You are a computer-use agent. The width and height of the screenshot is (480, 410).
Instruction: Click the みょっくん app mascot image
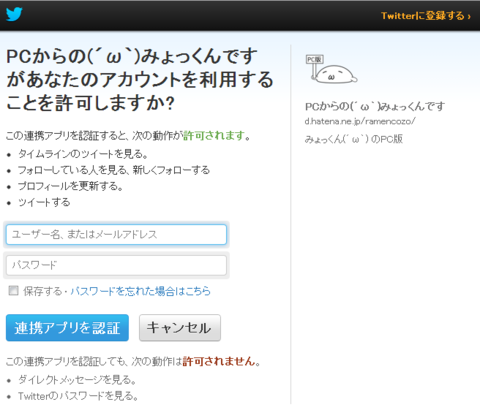tap(331, 69)
